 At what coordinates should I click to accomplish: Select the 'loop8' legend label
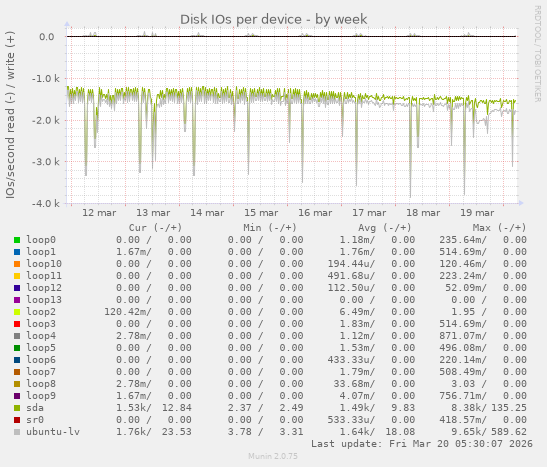(x=41, y=384)
